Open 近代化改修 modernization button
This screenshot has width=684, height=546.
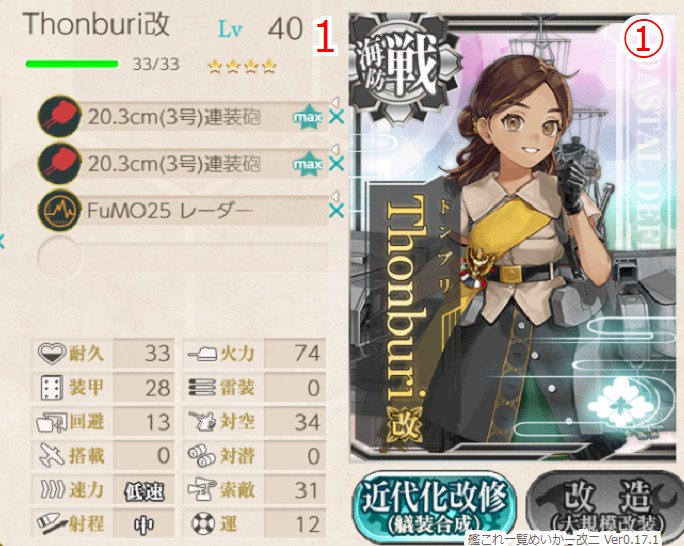(435, 508)
